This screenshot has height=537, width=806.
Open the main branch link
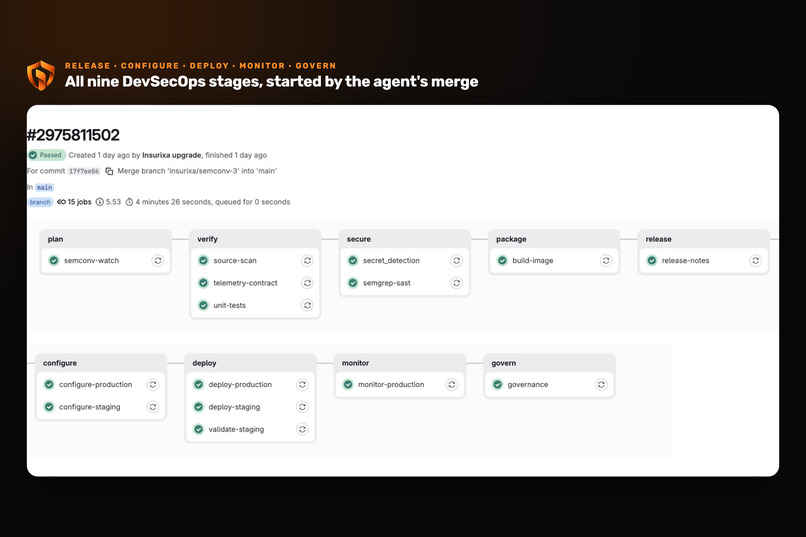coord(45,188)
